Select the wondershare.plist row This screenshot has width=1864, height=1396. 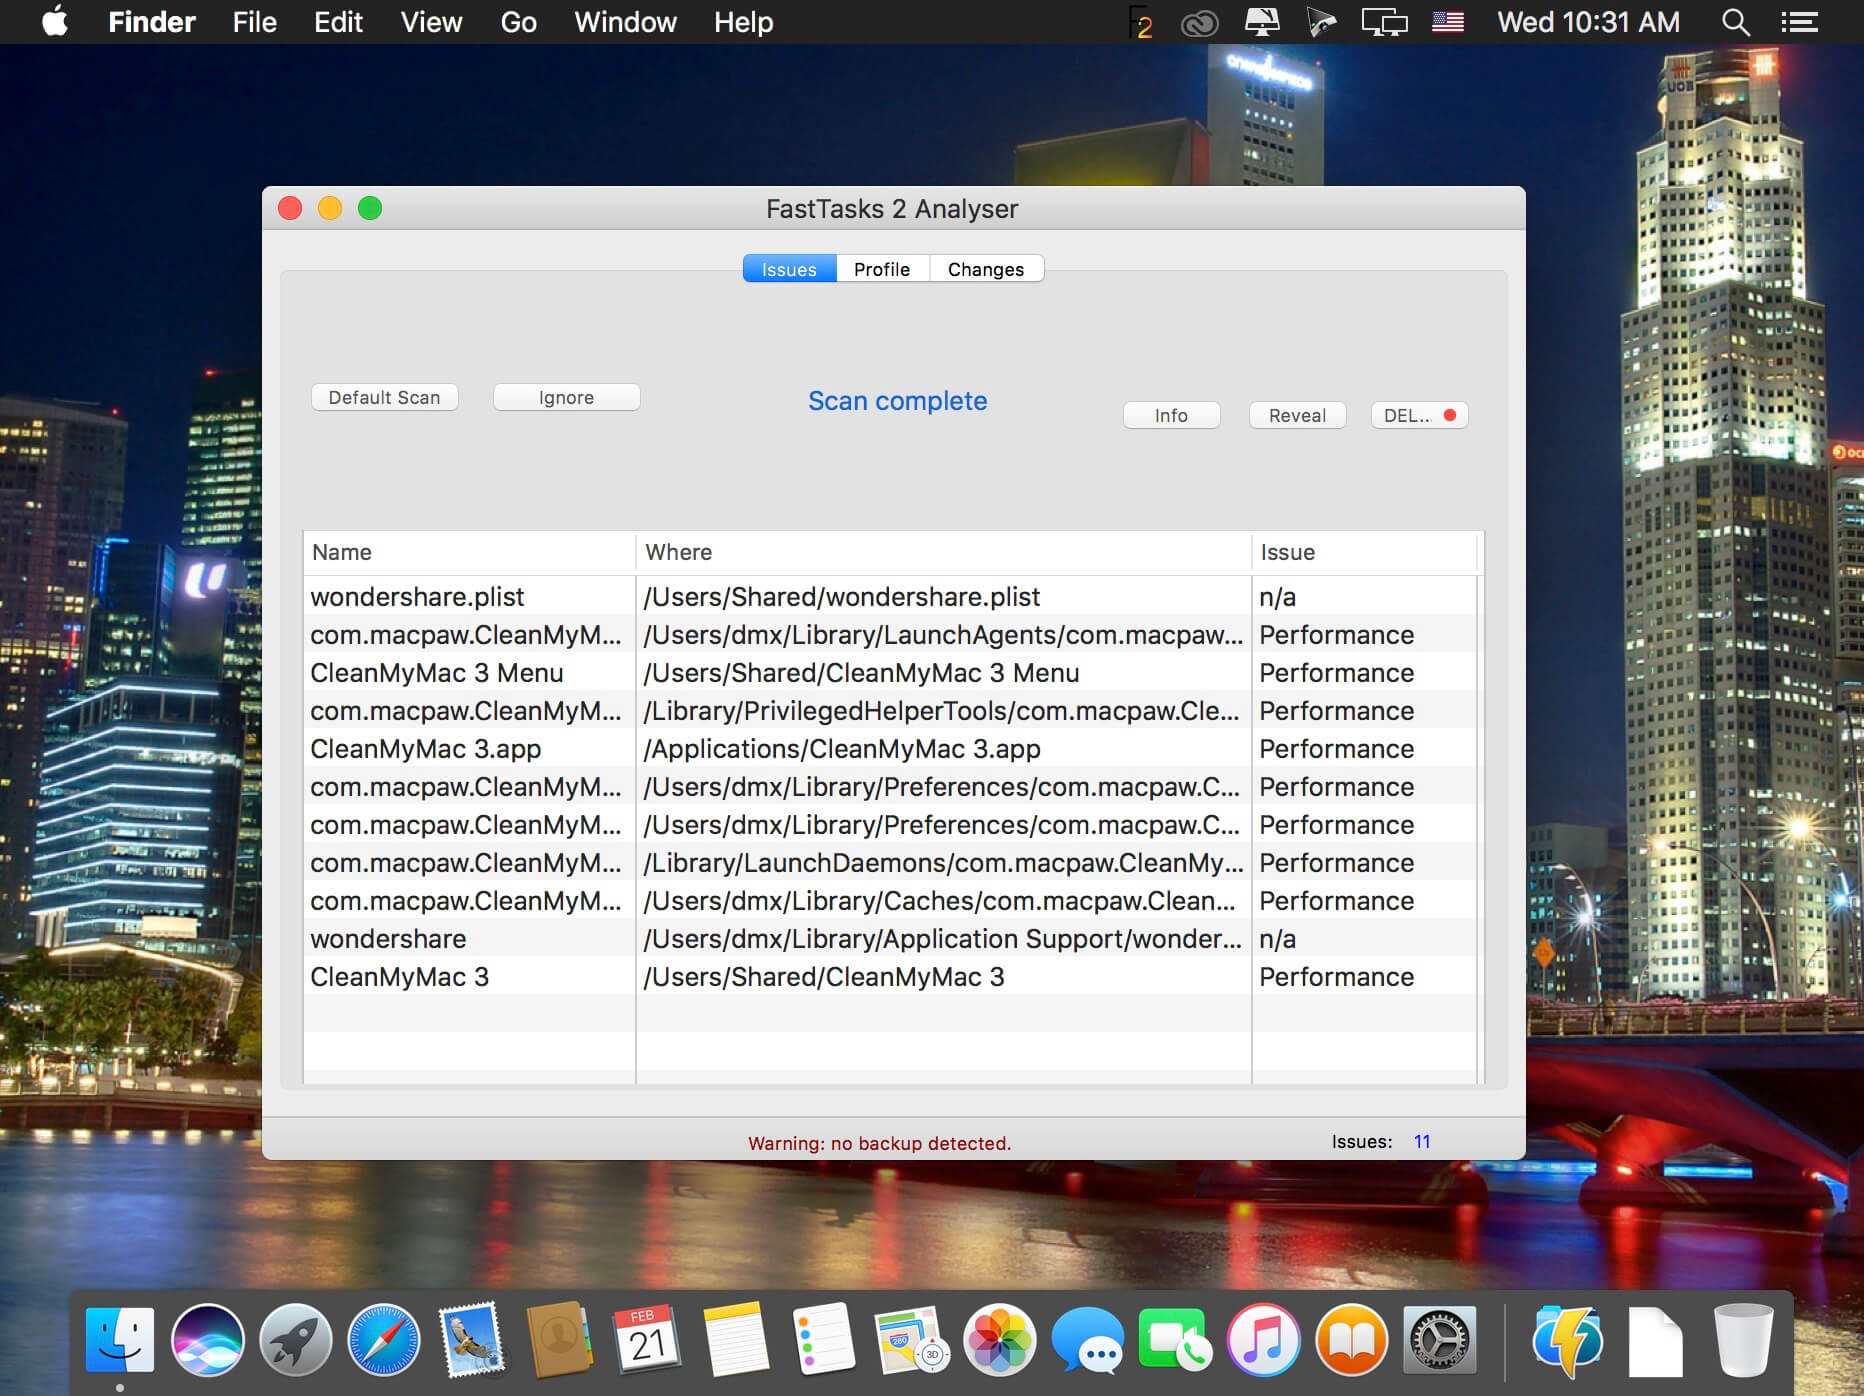tap(890, 596)
